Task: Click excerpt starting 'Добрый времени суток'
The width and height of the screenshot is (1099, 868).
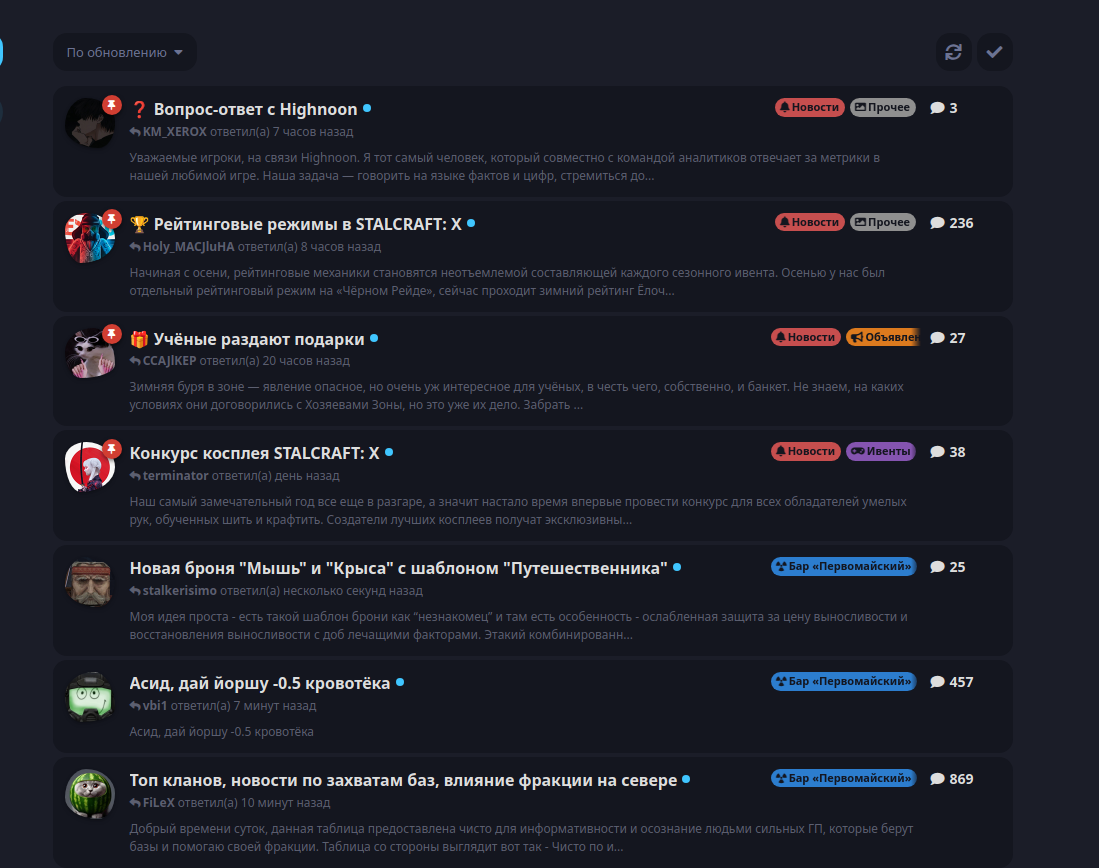Action: (x=521, y=838)
